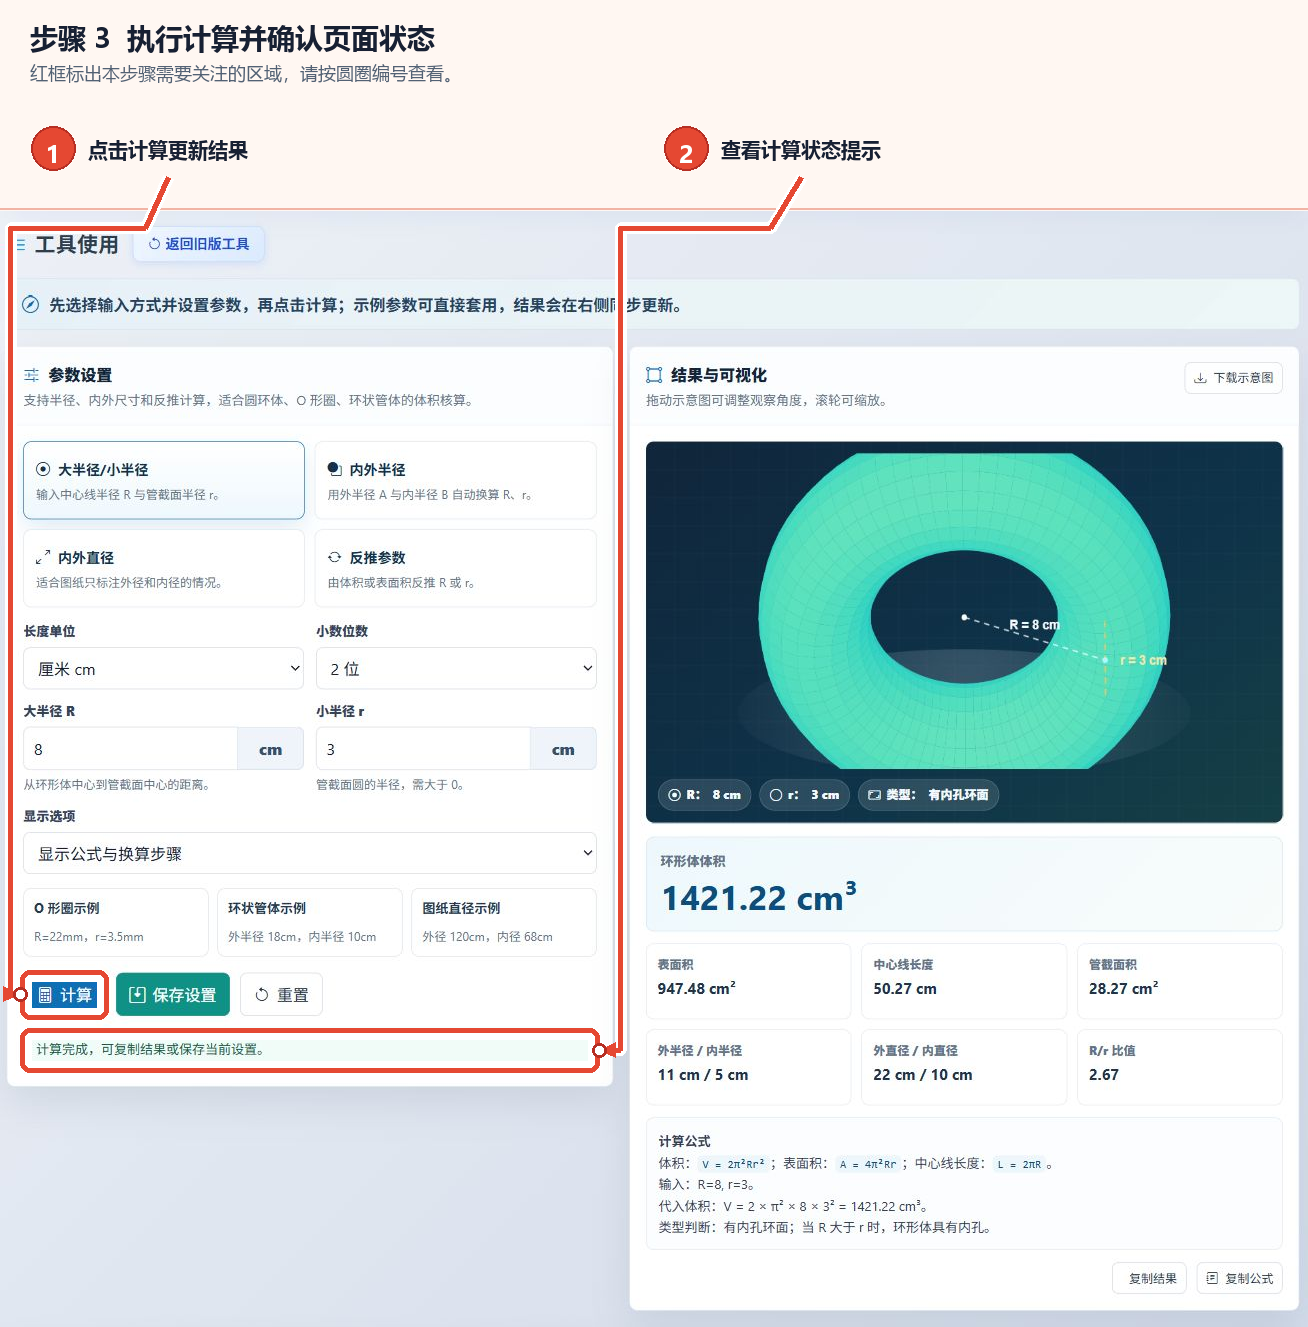Choose the 内外半径 input mode
Screen dimensions: 1308x1327
tap(456, 480)
